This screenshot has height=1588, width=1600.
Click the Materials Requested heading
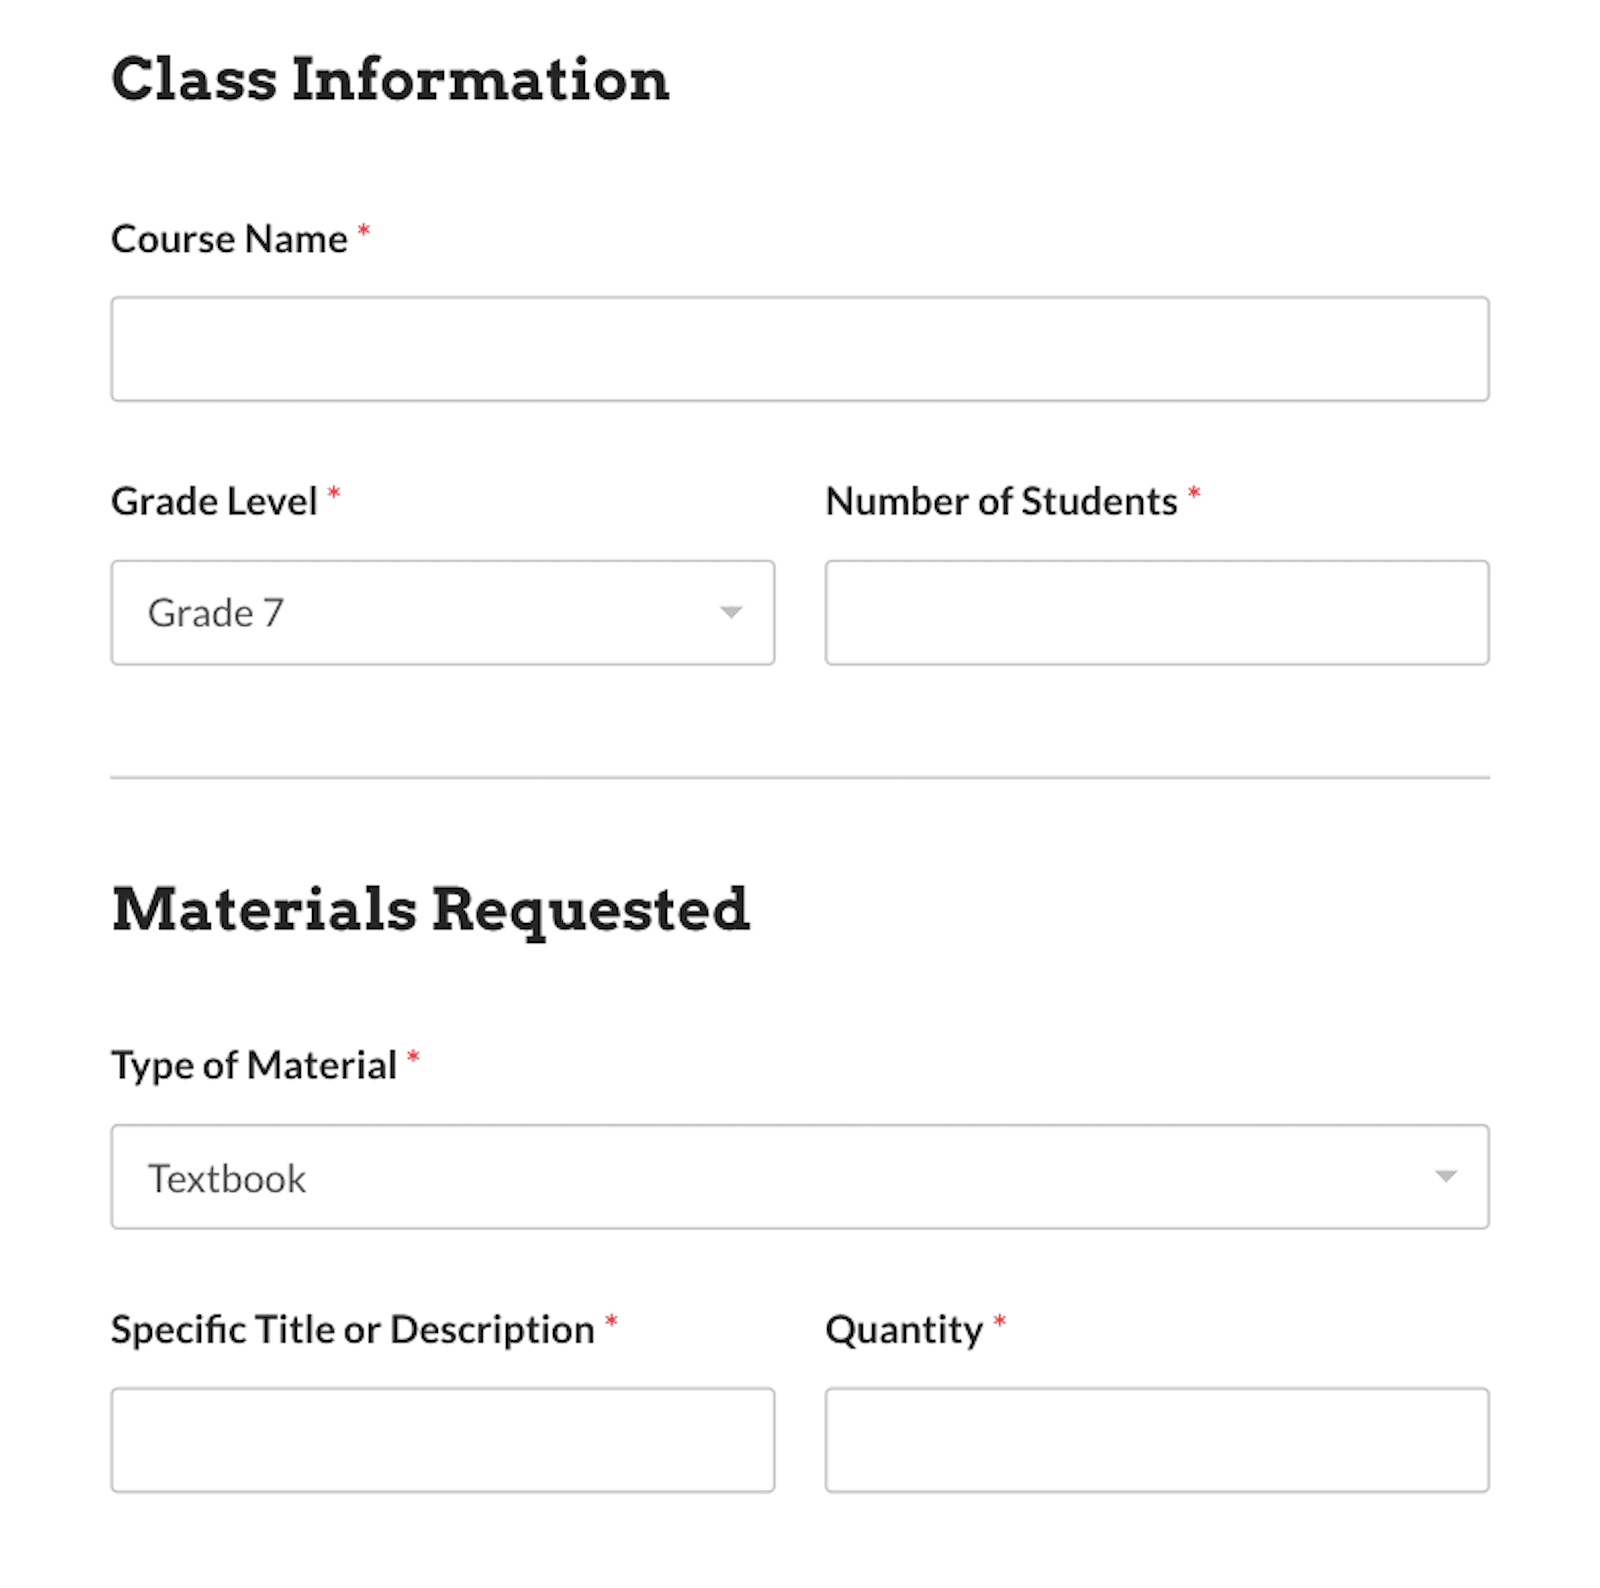[430, 910]
